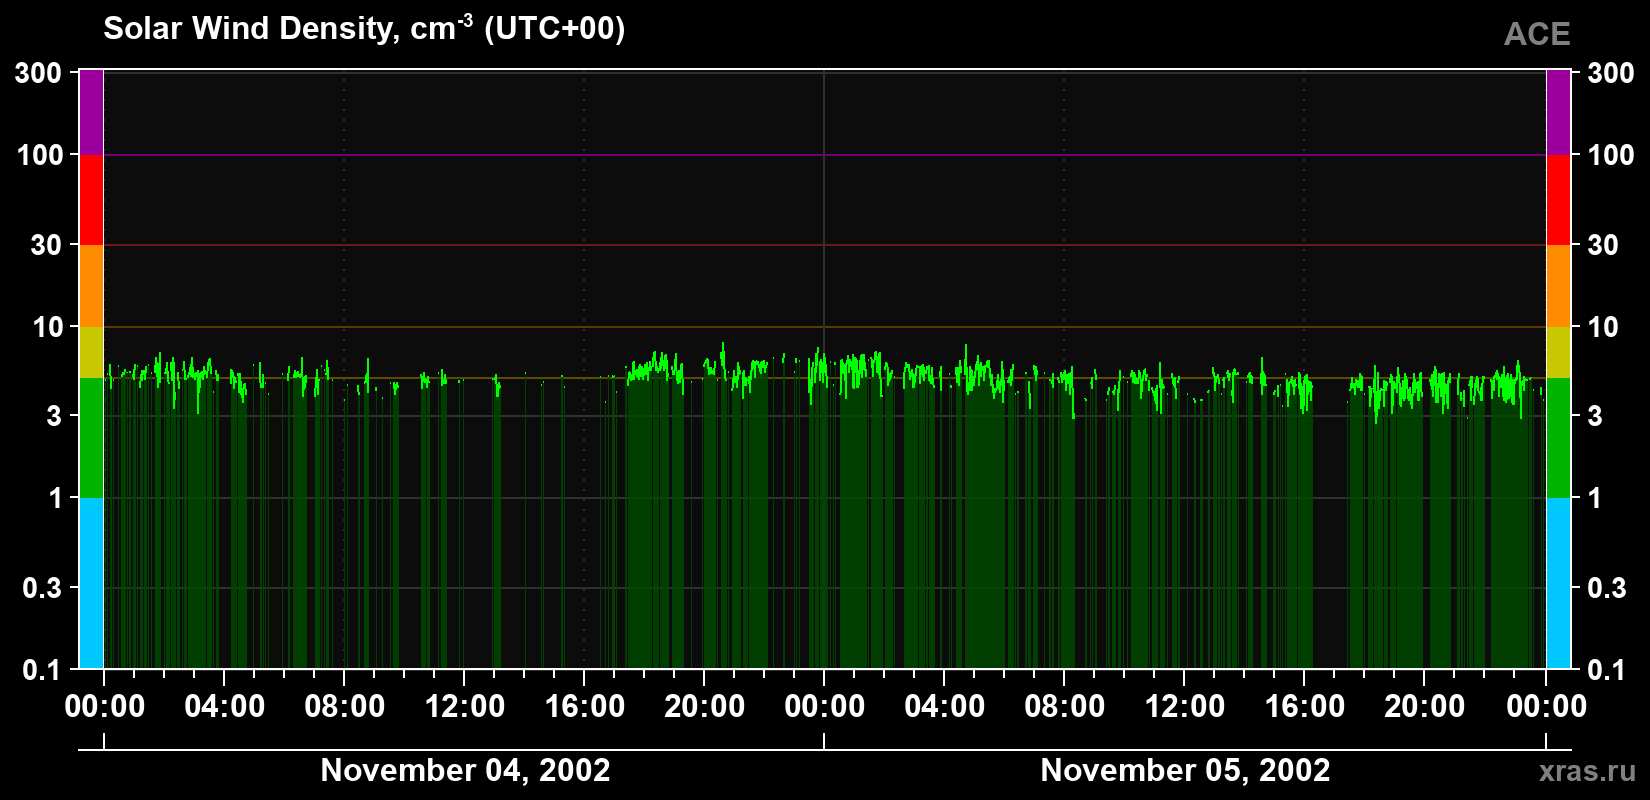Click the "16:00" time label for November 04

[x=585, y=707]
